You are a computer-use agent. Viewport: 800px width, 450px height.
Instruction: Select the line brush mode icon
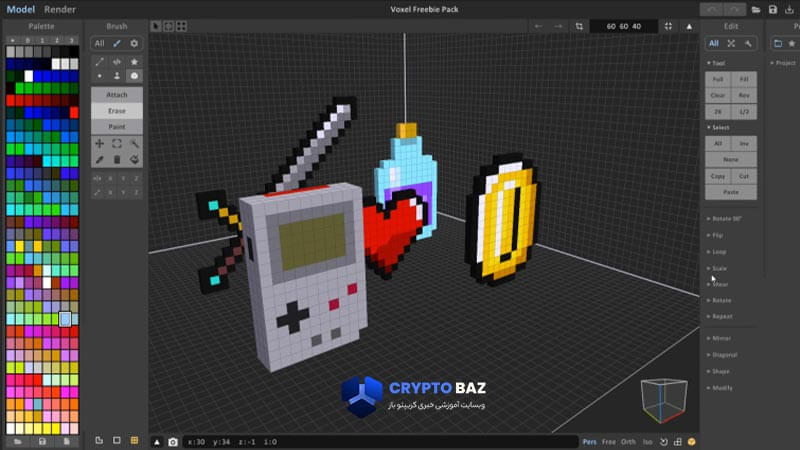(99, 62)
